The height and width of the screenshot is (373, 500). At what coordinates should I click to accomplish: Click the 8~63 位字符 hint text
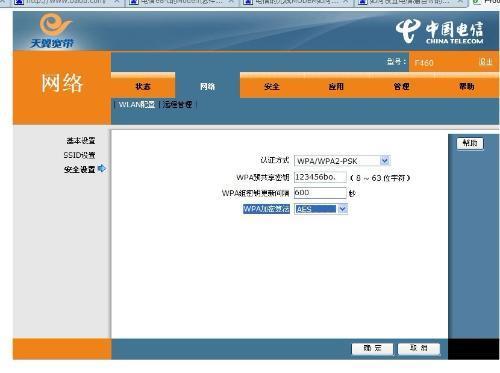[x=380, y=178]
